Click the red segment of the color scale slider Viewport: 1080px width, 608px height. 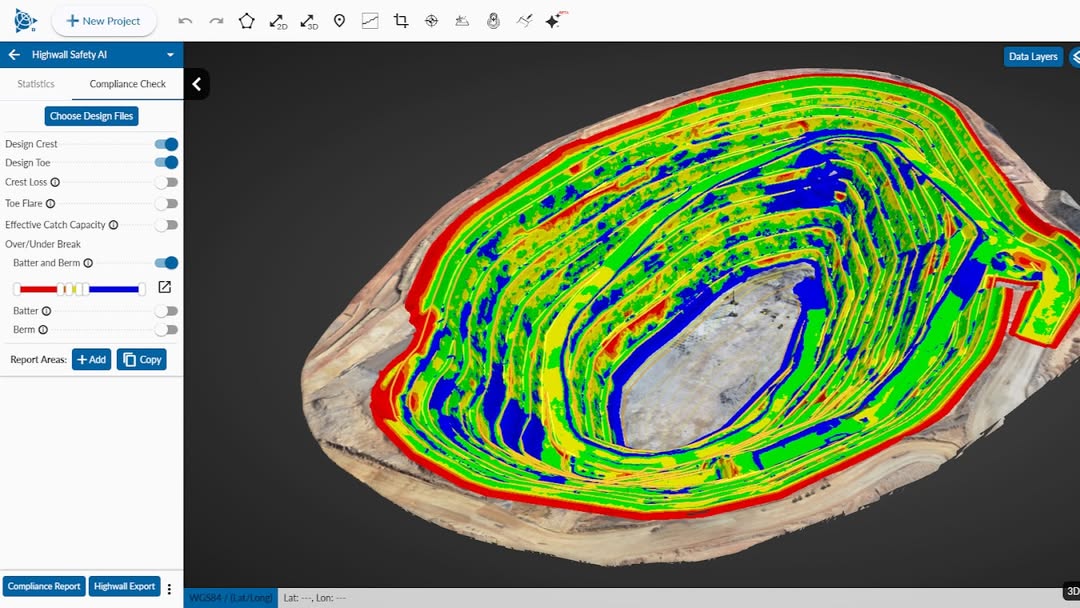click(x=38, y=289)
